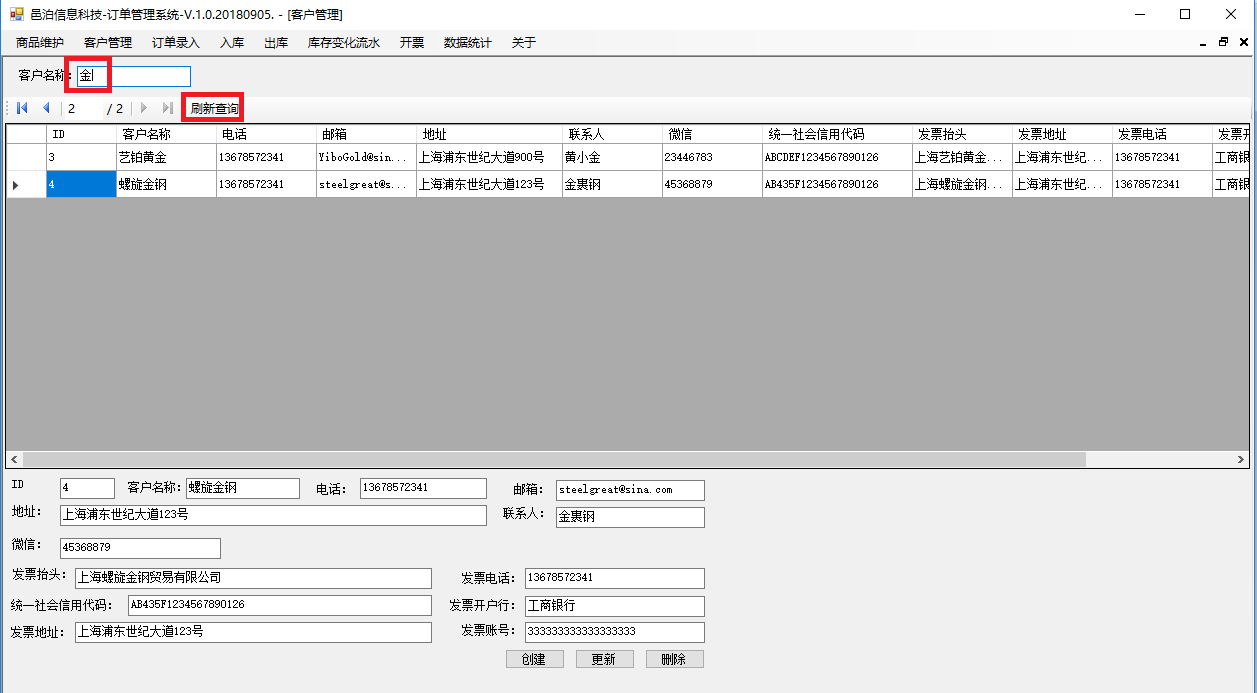1257x693 pixels.
Task: Open the 出库 menu
Action: coord(276,43)
